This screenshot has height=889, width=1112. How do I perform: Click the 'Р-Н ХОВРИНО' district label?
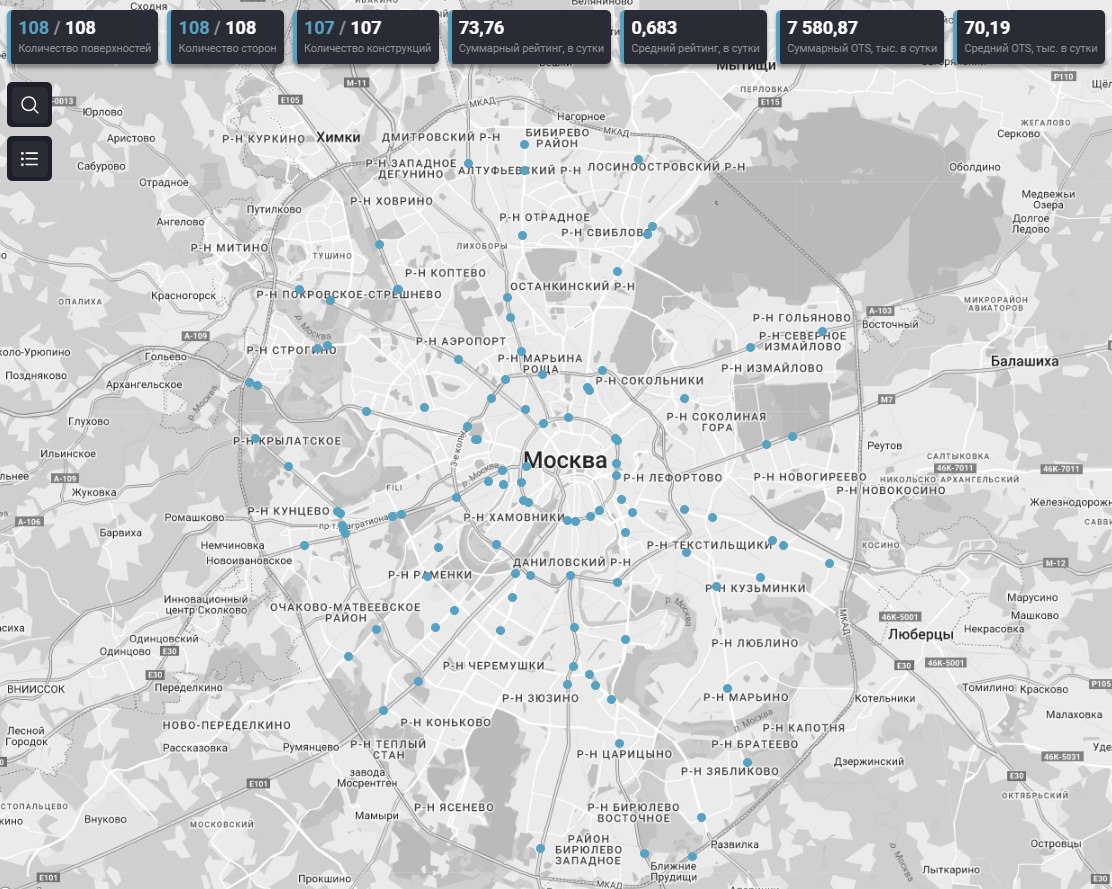[391, 201]
